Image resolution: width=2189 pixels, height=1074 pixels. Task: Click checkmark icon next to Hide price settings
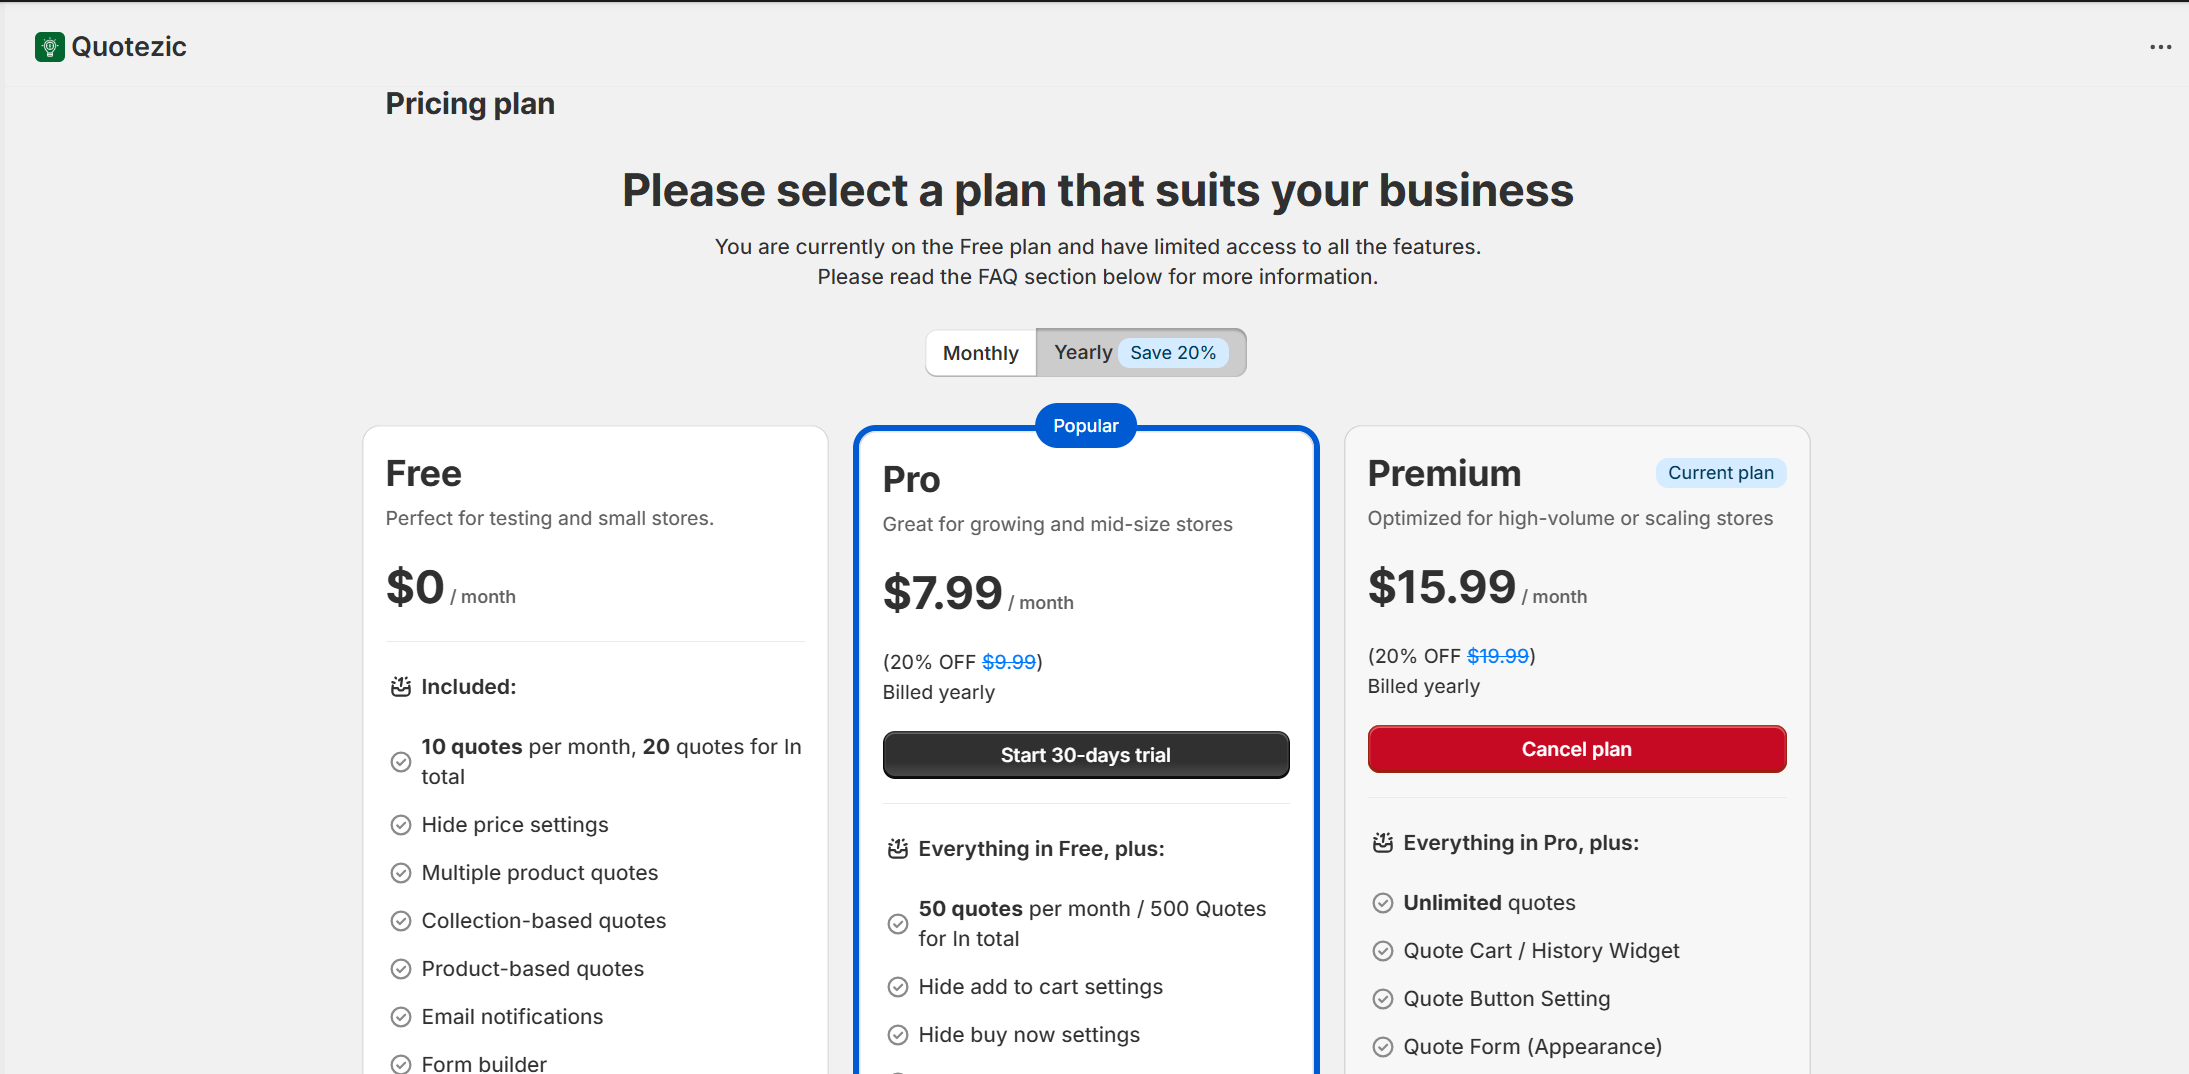401,825
